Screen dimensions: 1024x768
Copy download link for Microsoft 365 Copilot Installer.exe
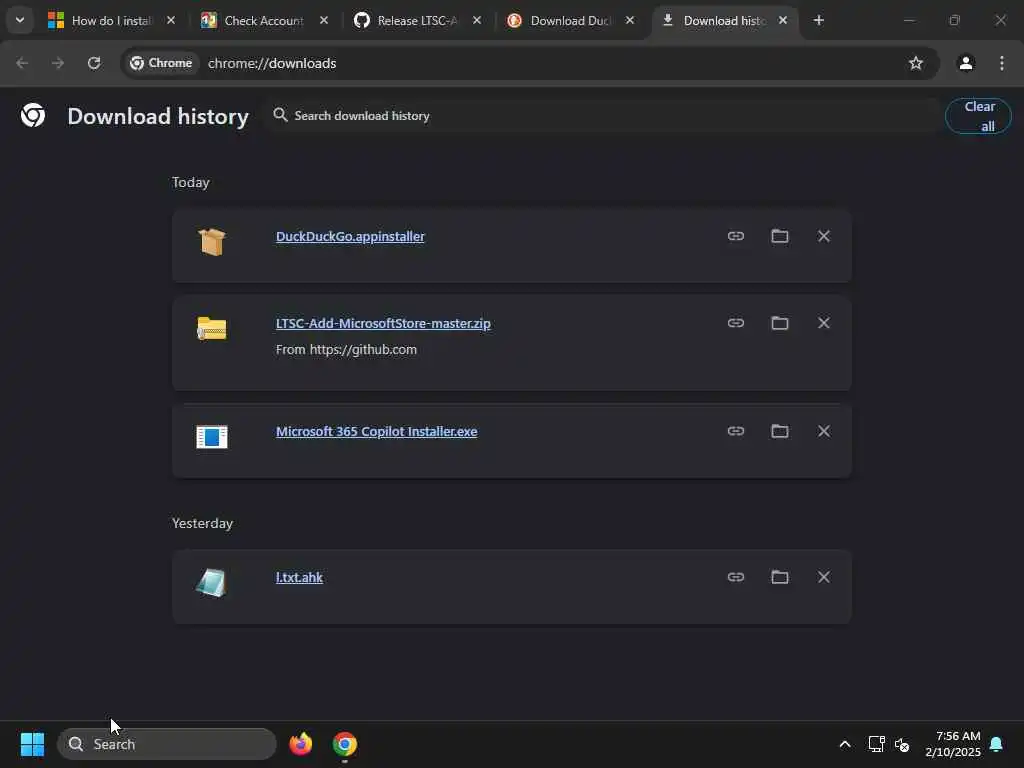[x=736, y=431]
